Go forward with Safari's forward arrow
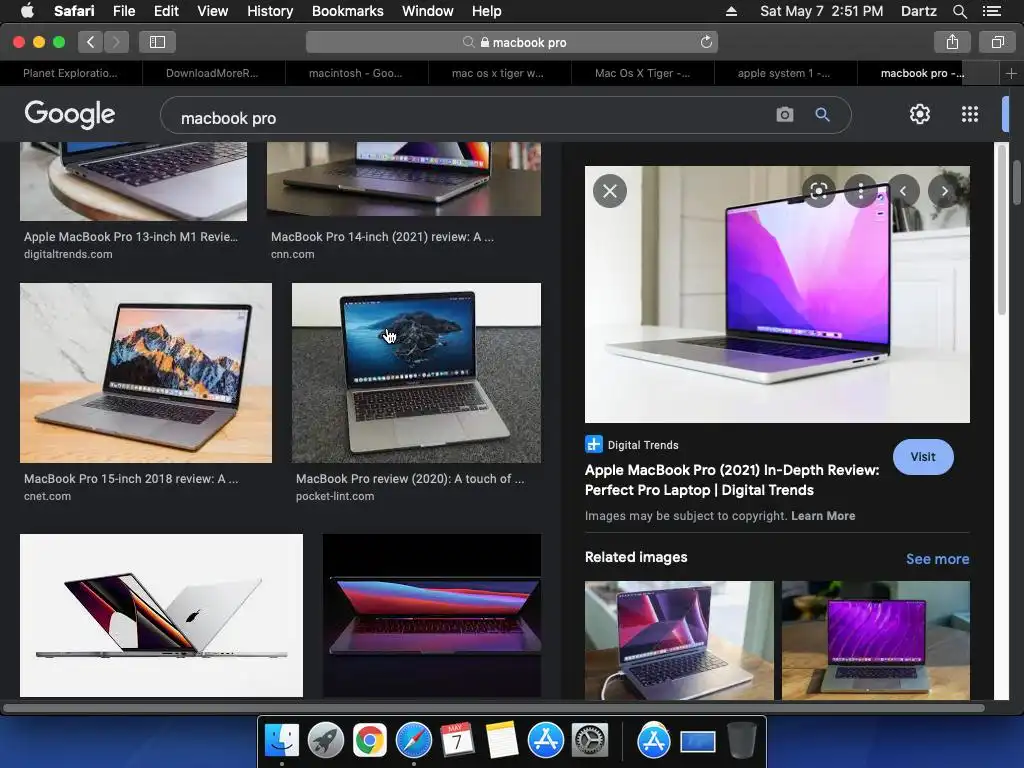 click(x=116, y=42)
